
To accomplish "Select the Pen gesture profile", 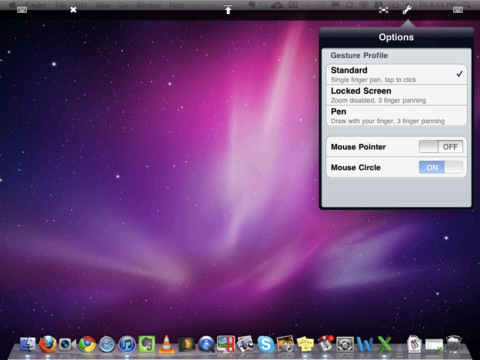I will tap(396, 116).
